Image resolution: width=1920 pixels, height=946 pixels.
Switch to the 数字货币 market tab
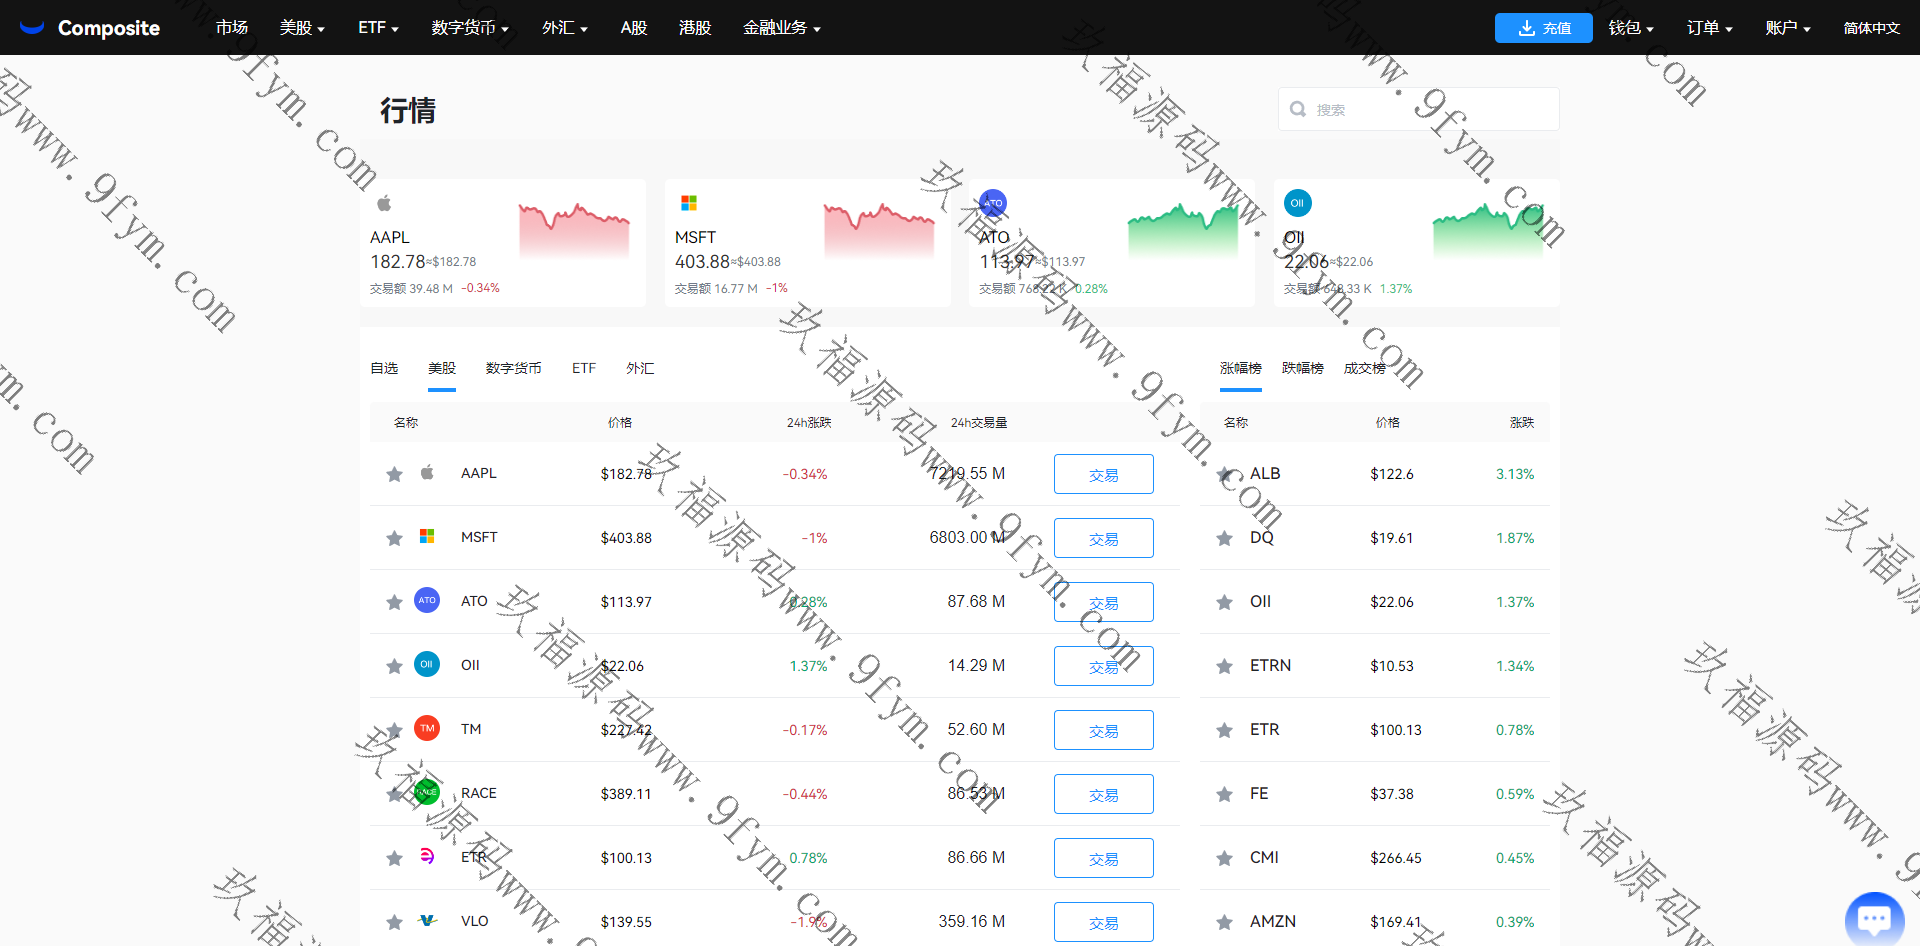(x=513, y=369)
